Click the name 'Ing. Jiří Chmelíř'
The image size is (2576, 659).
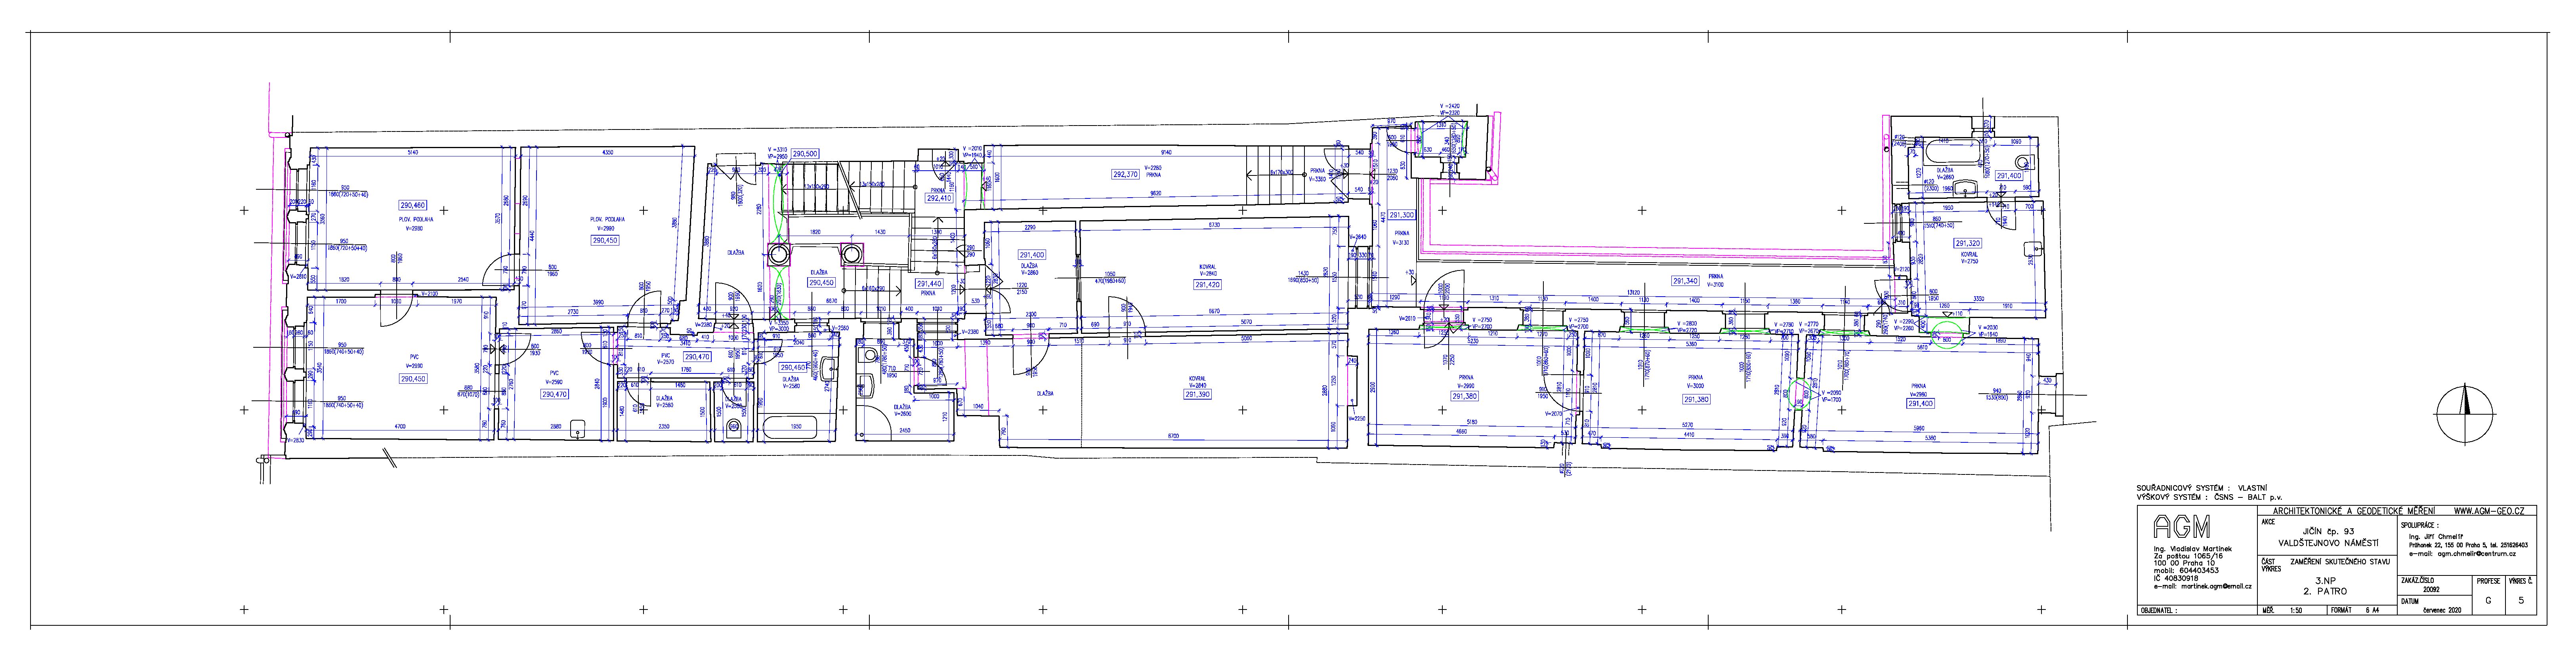(2436, 537)
